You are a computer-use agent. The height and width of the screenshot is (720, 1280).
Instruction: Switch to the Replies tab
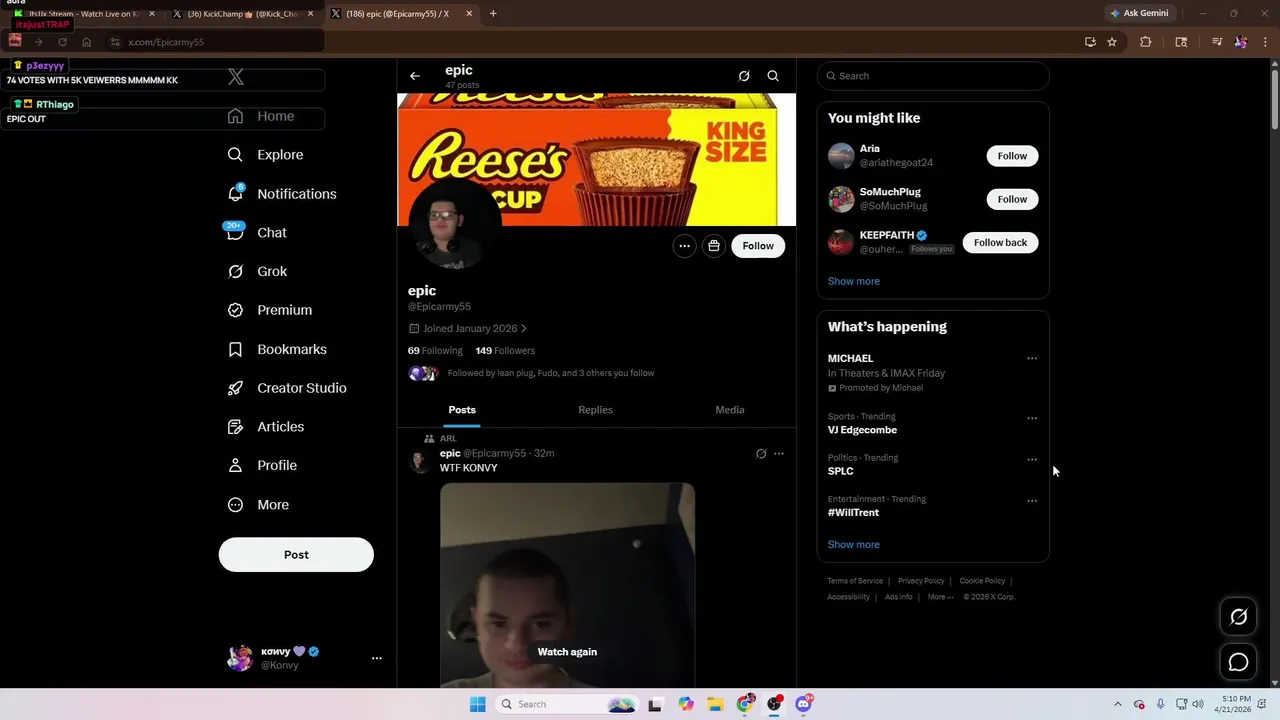595,410
